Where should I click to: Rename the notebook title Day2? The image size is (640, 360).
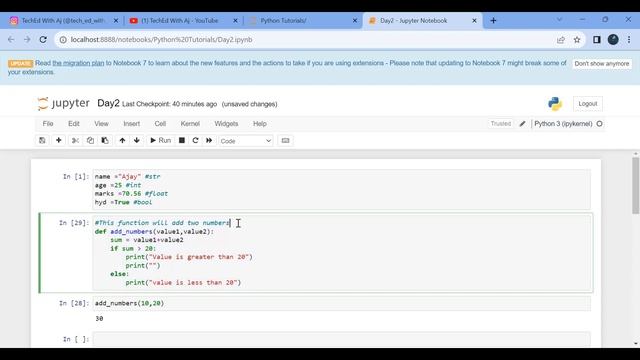coord(108,103)
